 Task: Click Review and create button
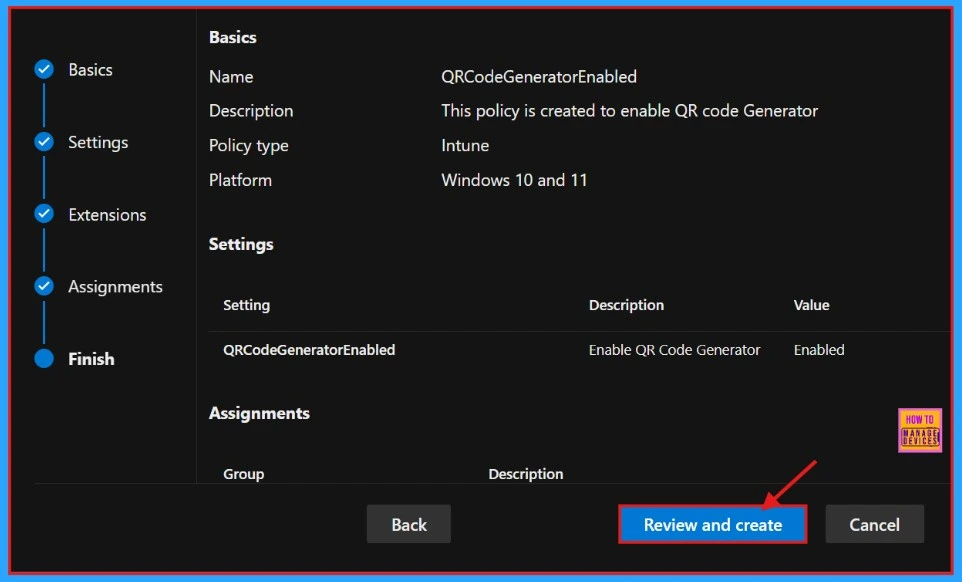point(712,524)
